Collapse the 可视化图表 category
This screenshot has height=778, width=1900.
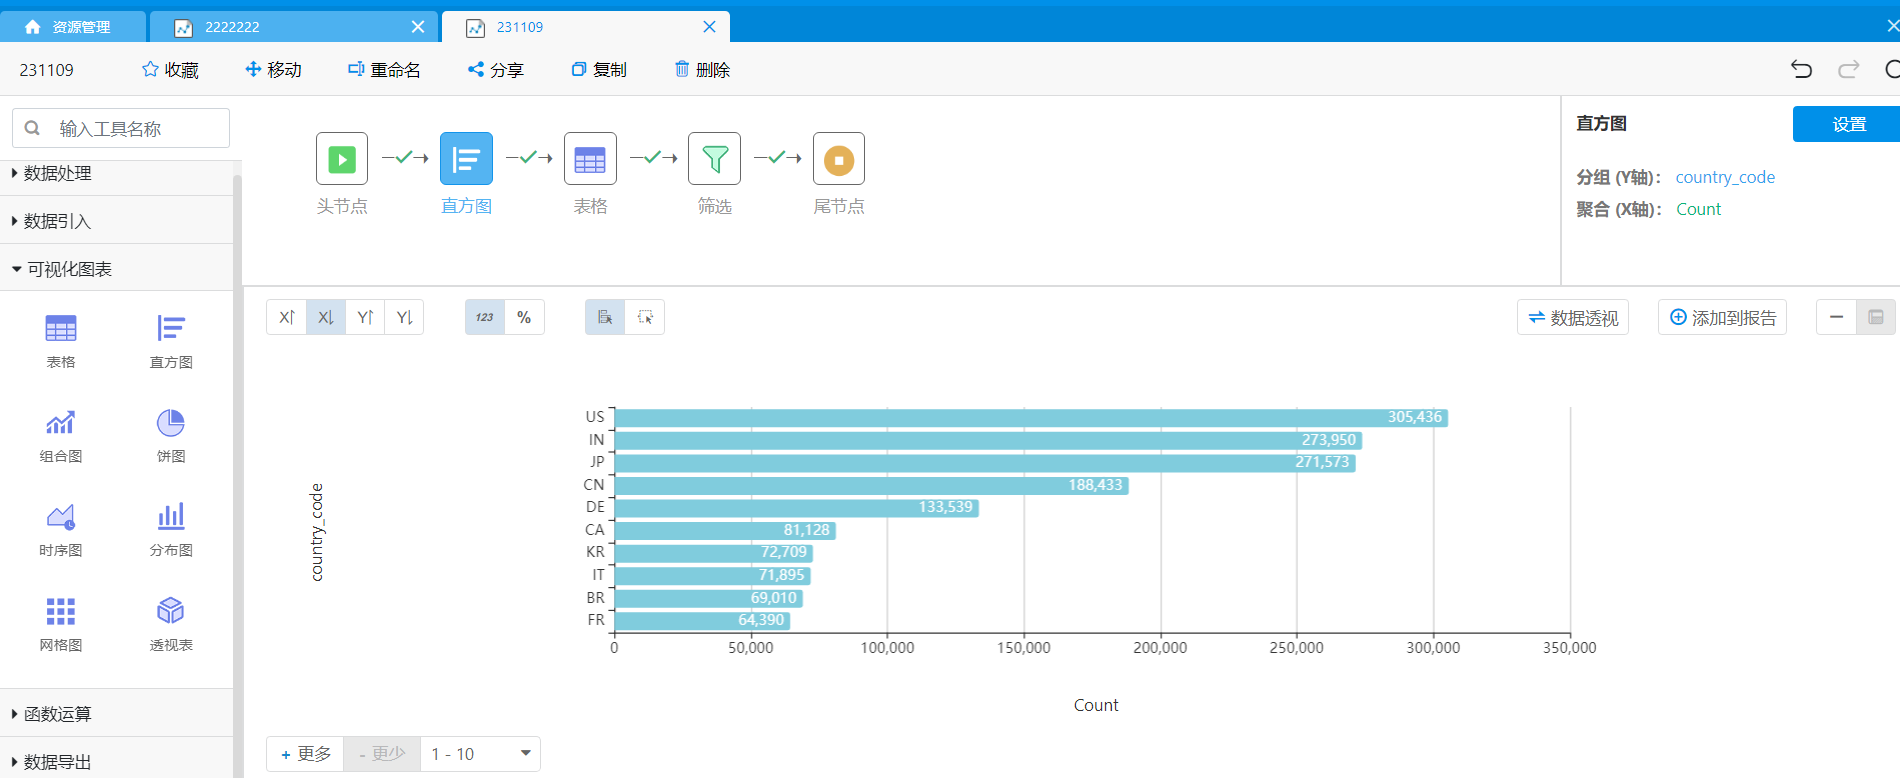(x=116, y=269)
